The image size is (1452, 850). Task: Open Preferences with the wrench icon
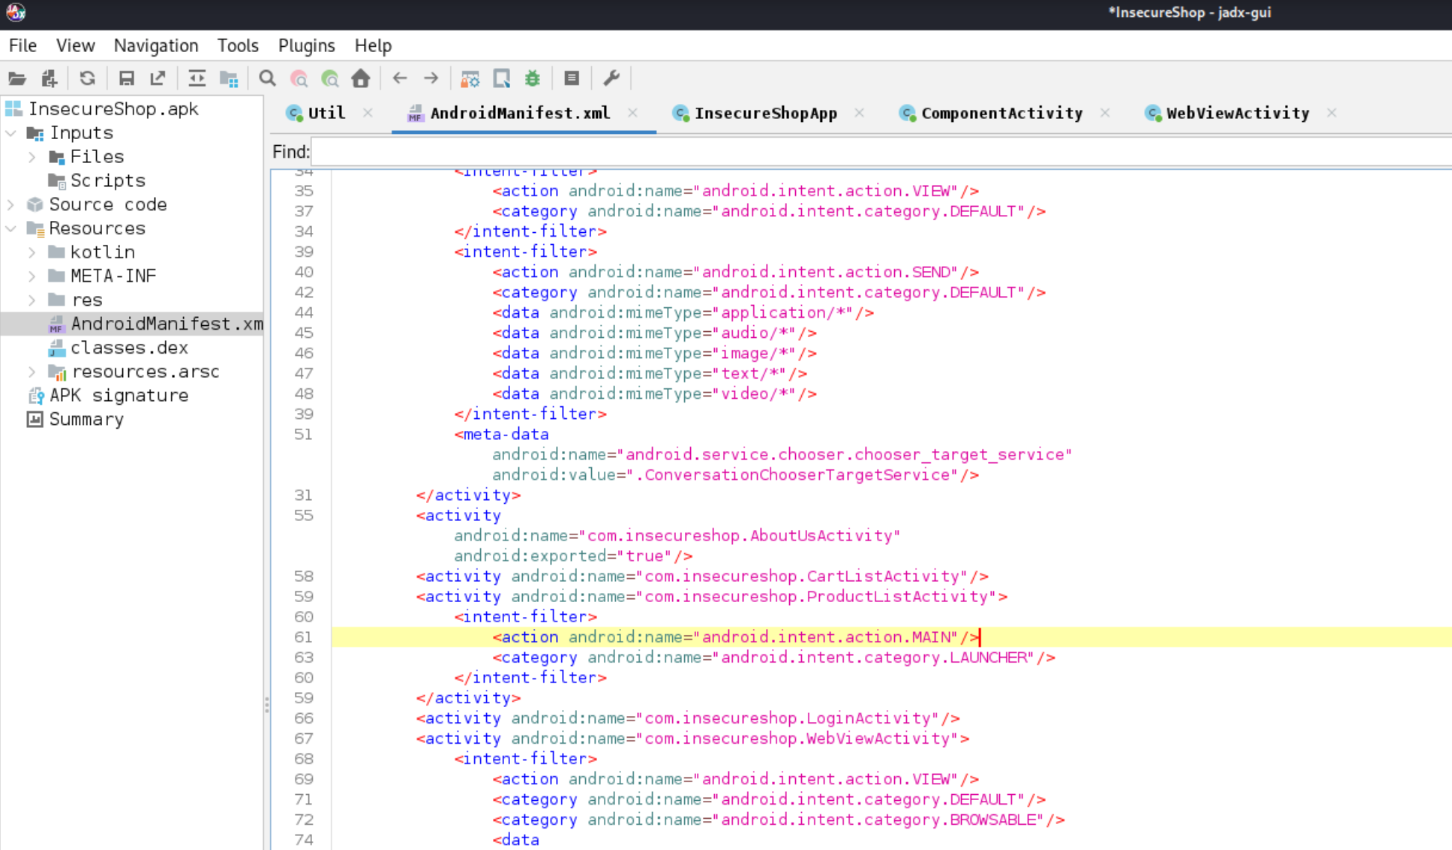click(612, 78)
